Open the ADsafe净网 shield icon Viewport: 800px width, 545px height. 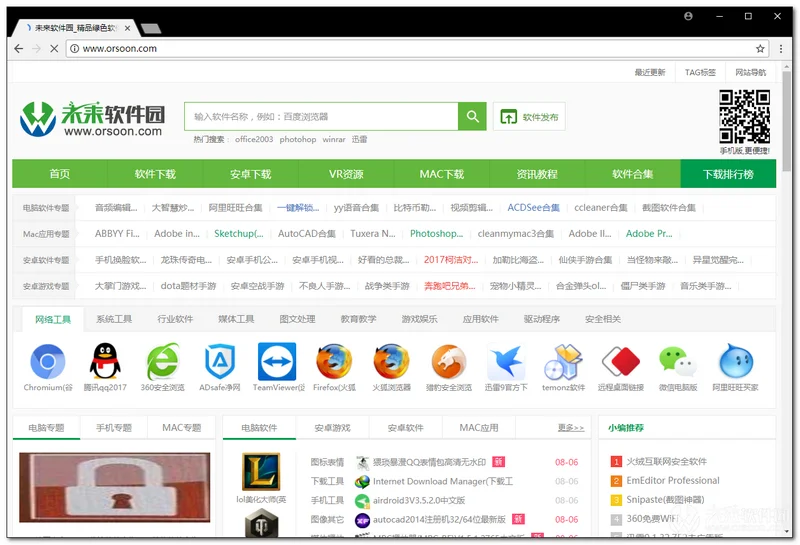coord(220,362)
